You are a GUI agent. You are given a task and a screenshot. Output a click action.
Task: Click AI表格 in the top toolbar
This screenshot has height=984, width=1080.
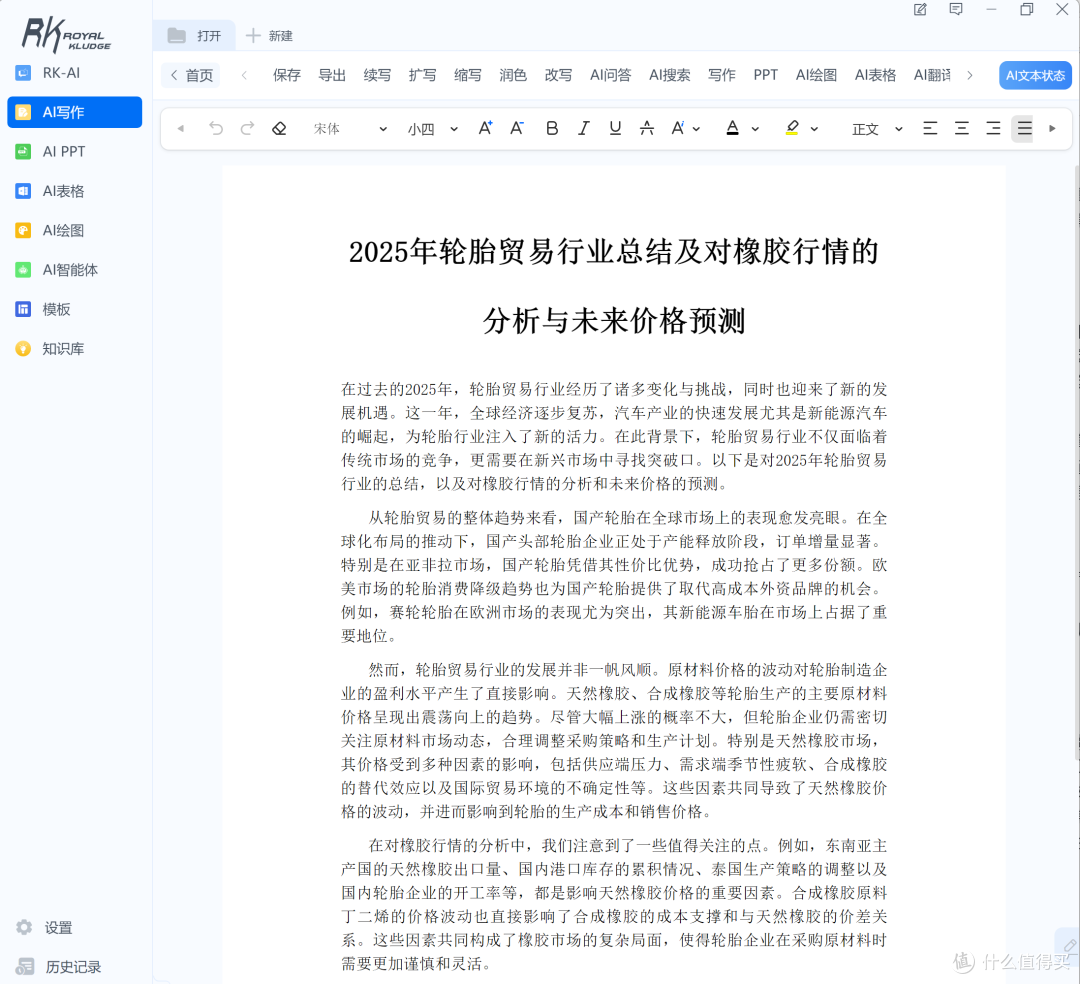point(875,75)
